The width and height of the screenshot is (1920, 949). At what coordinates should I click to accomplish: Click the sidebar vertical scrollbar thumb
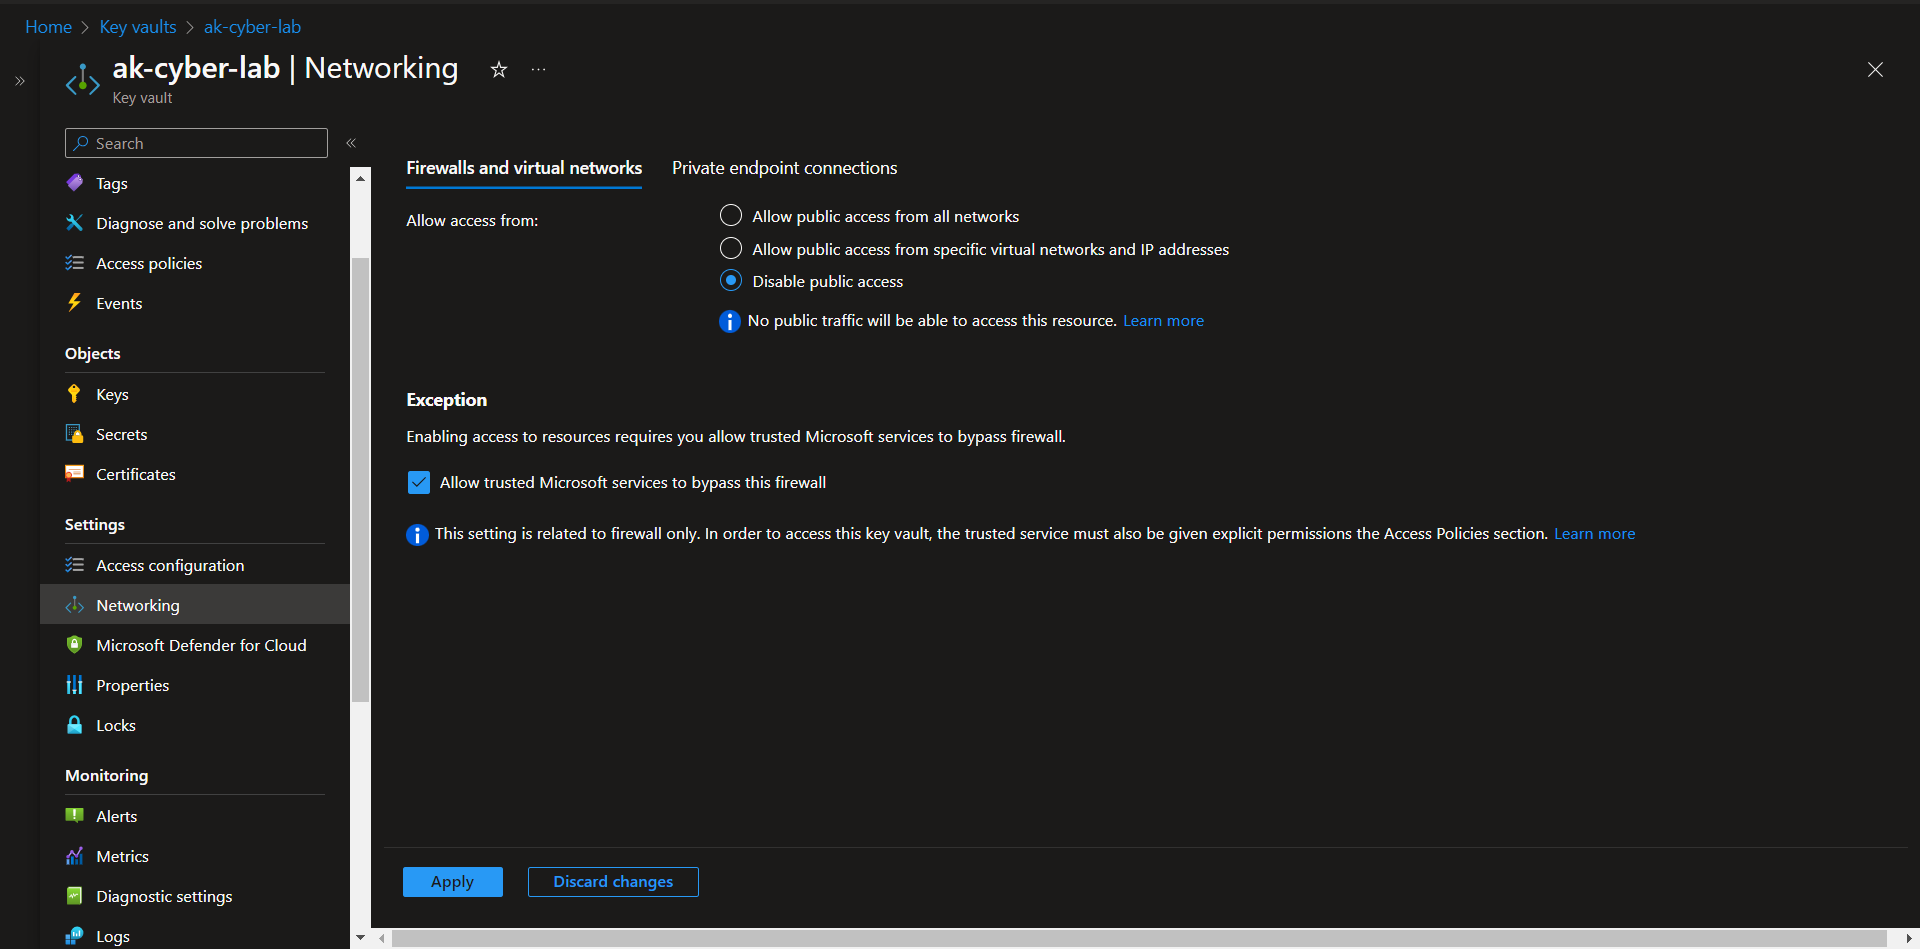(360, 480)
